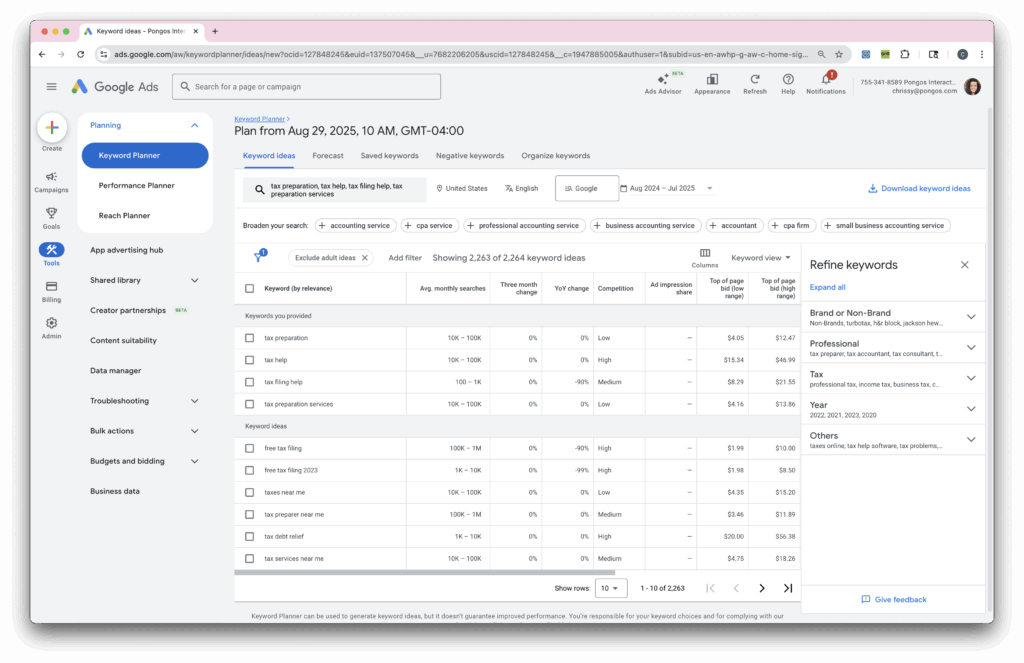Viewport: 1024px width, 663px height.
Task: Edit the keyword search terms box
Action: (x=334, y=189)
